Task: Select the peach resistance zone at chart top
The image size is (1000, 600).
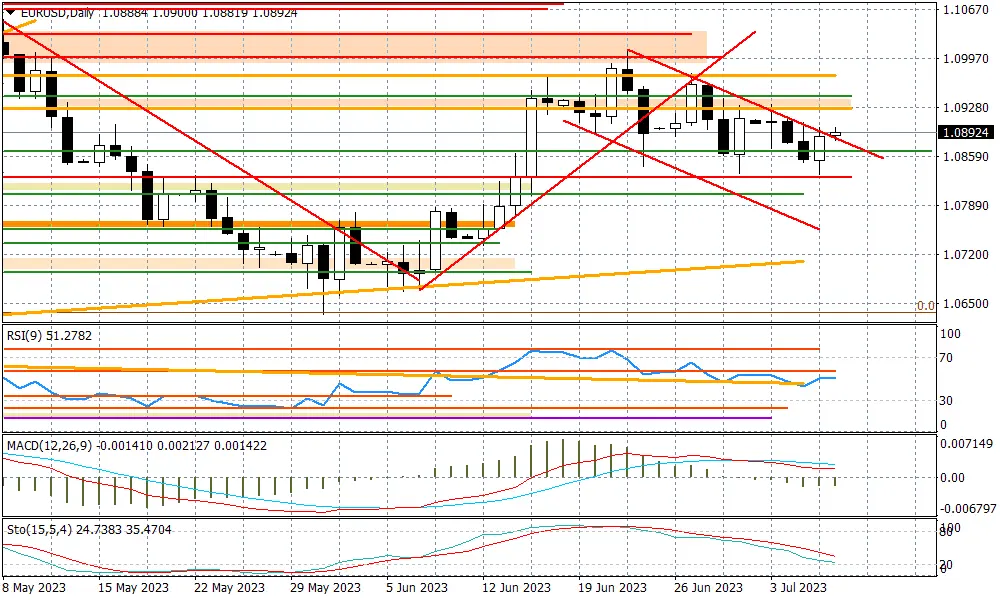Action: point(355,46)
